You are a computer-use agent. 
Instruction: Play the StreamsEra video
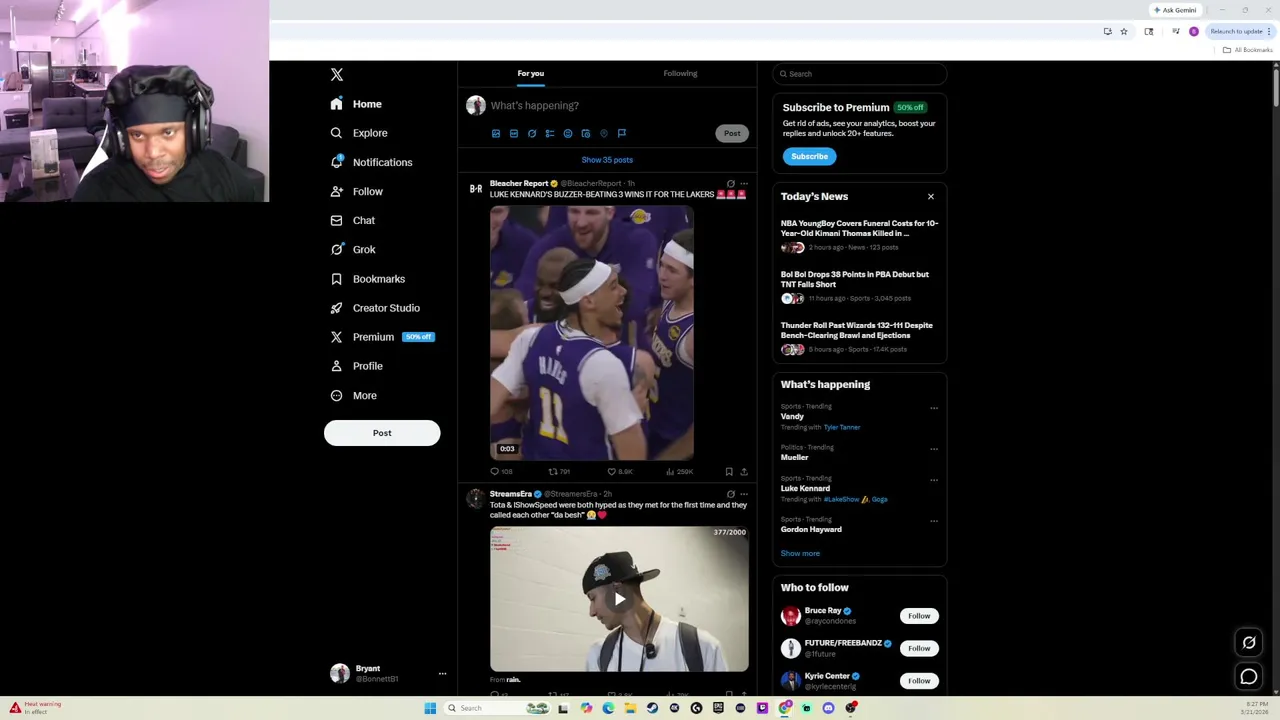coord(619,599)
